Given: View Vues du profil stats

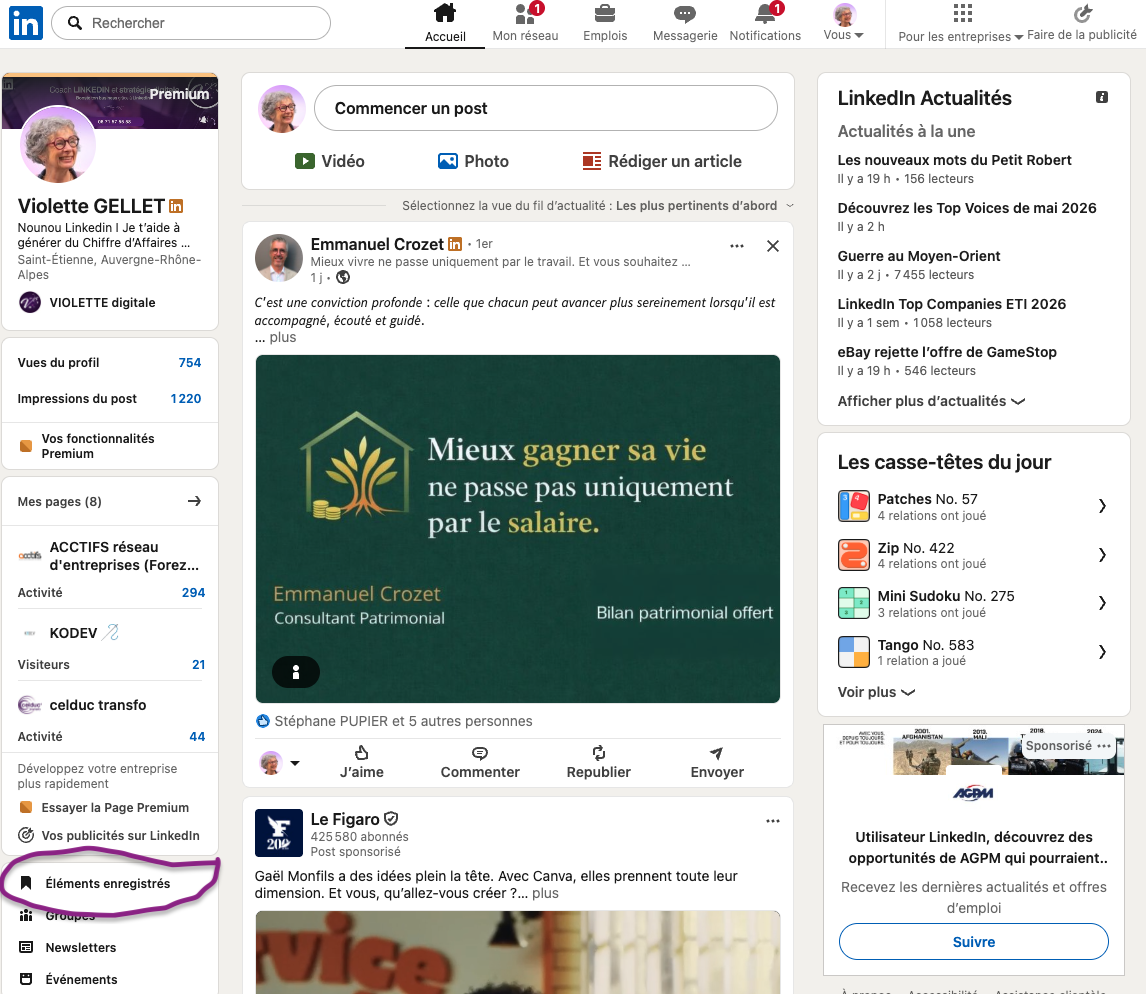Looking at the screenshot, I should point(110,363).
